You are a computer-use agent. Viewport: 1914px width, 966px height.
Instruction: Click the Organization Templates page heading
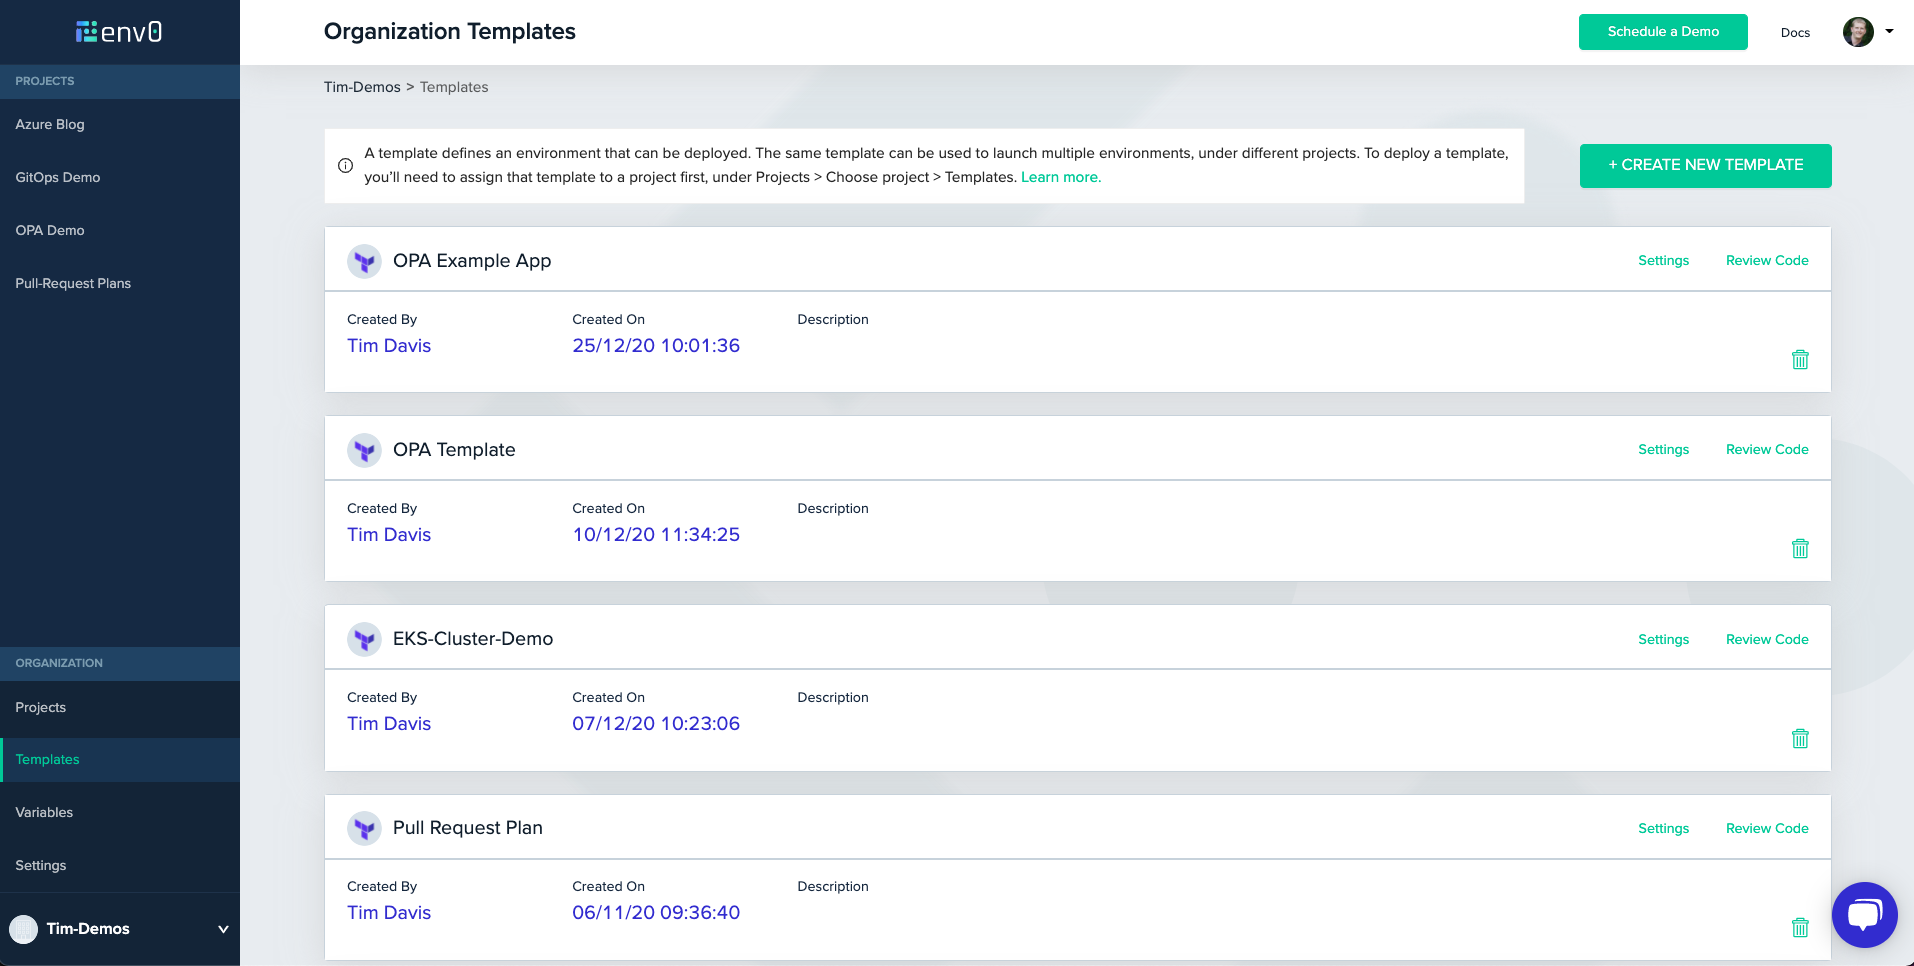[450, 32]
